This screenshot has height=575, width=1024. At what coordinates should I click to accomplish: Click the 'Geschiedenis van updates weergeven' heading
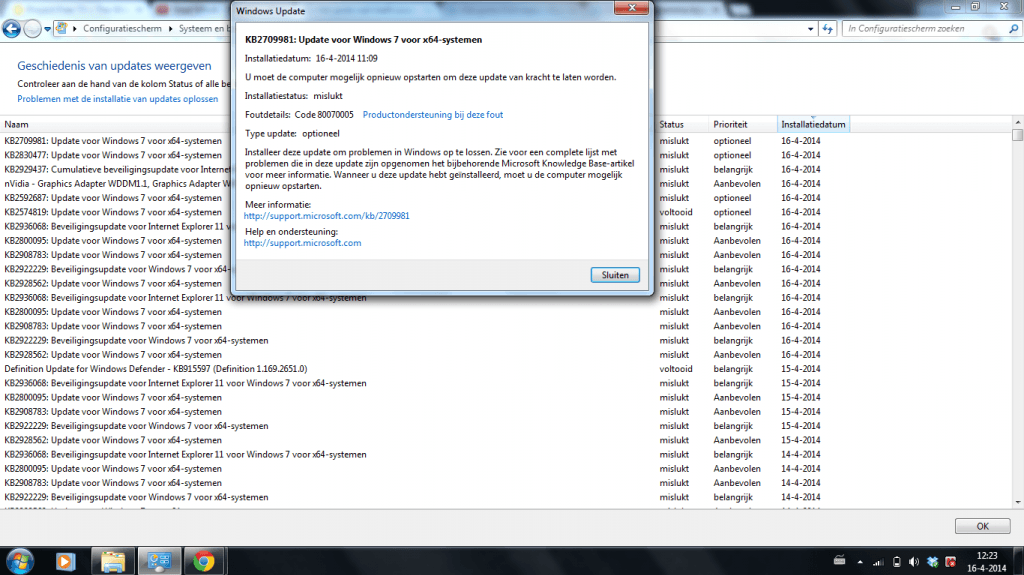click(114, 65)
